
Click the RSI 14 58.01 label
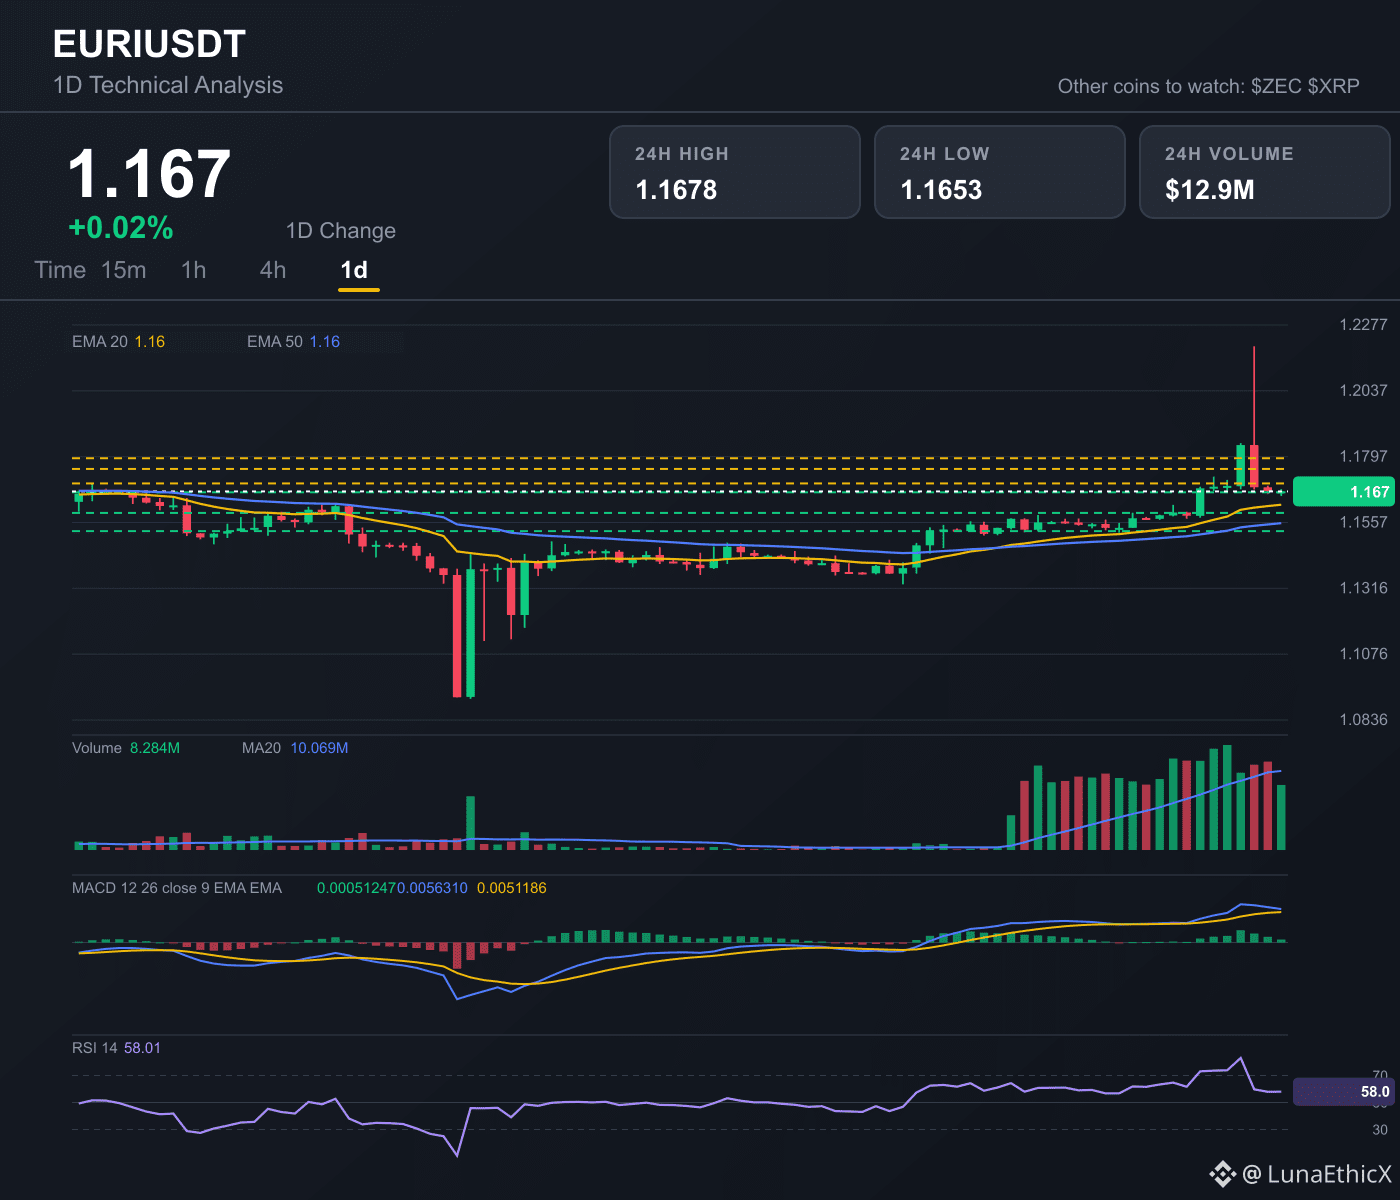[116, 1048]
